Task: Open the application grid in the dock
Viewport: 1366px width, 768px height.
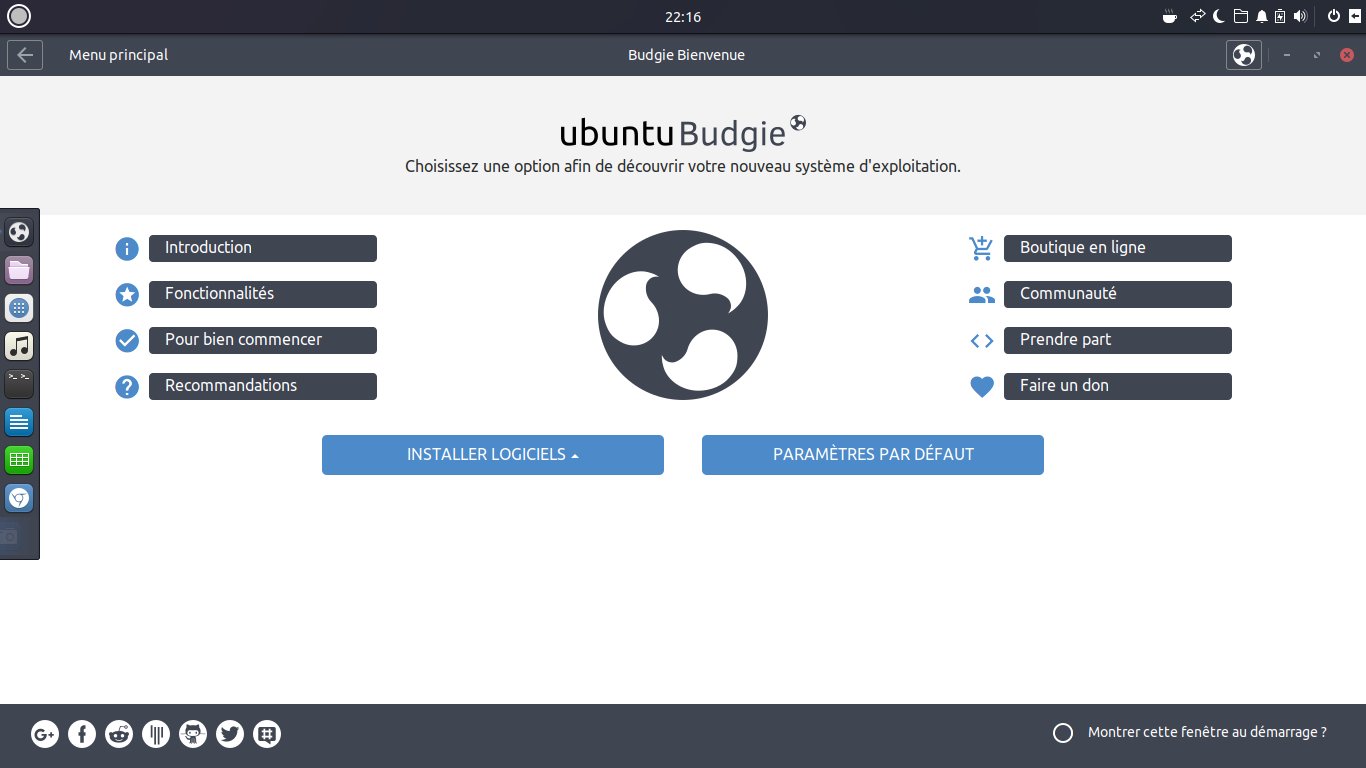Action: click(x=19, y=308)
